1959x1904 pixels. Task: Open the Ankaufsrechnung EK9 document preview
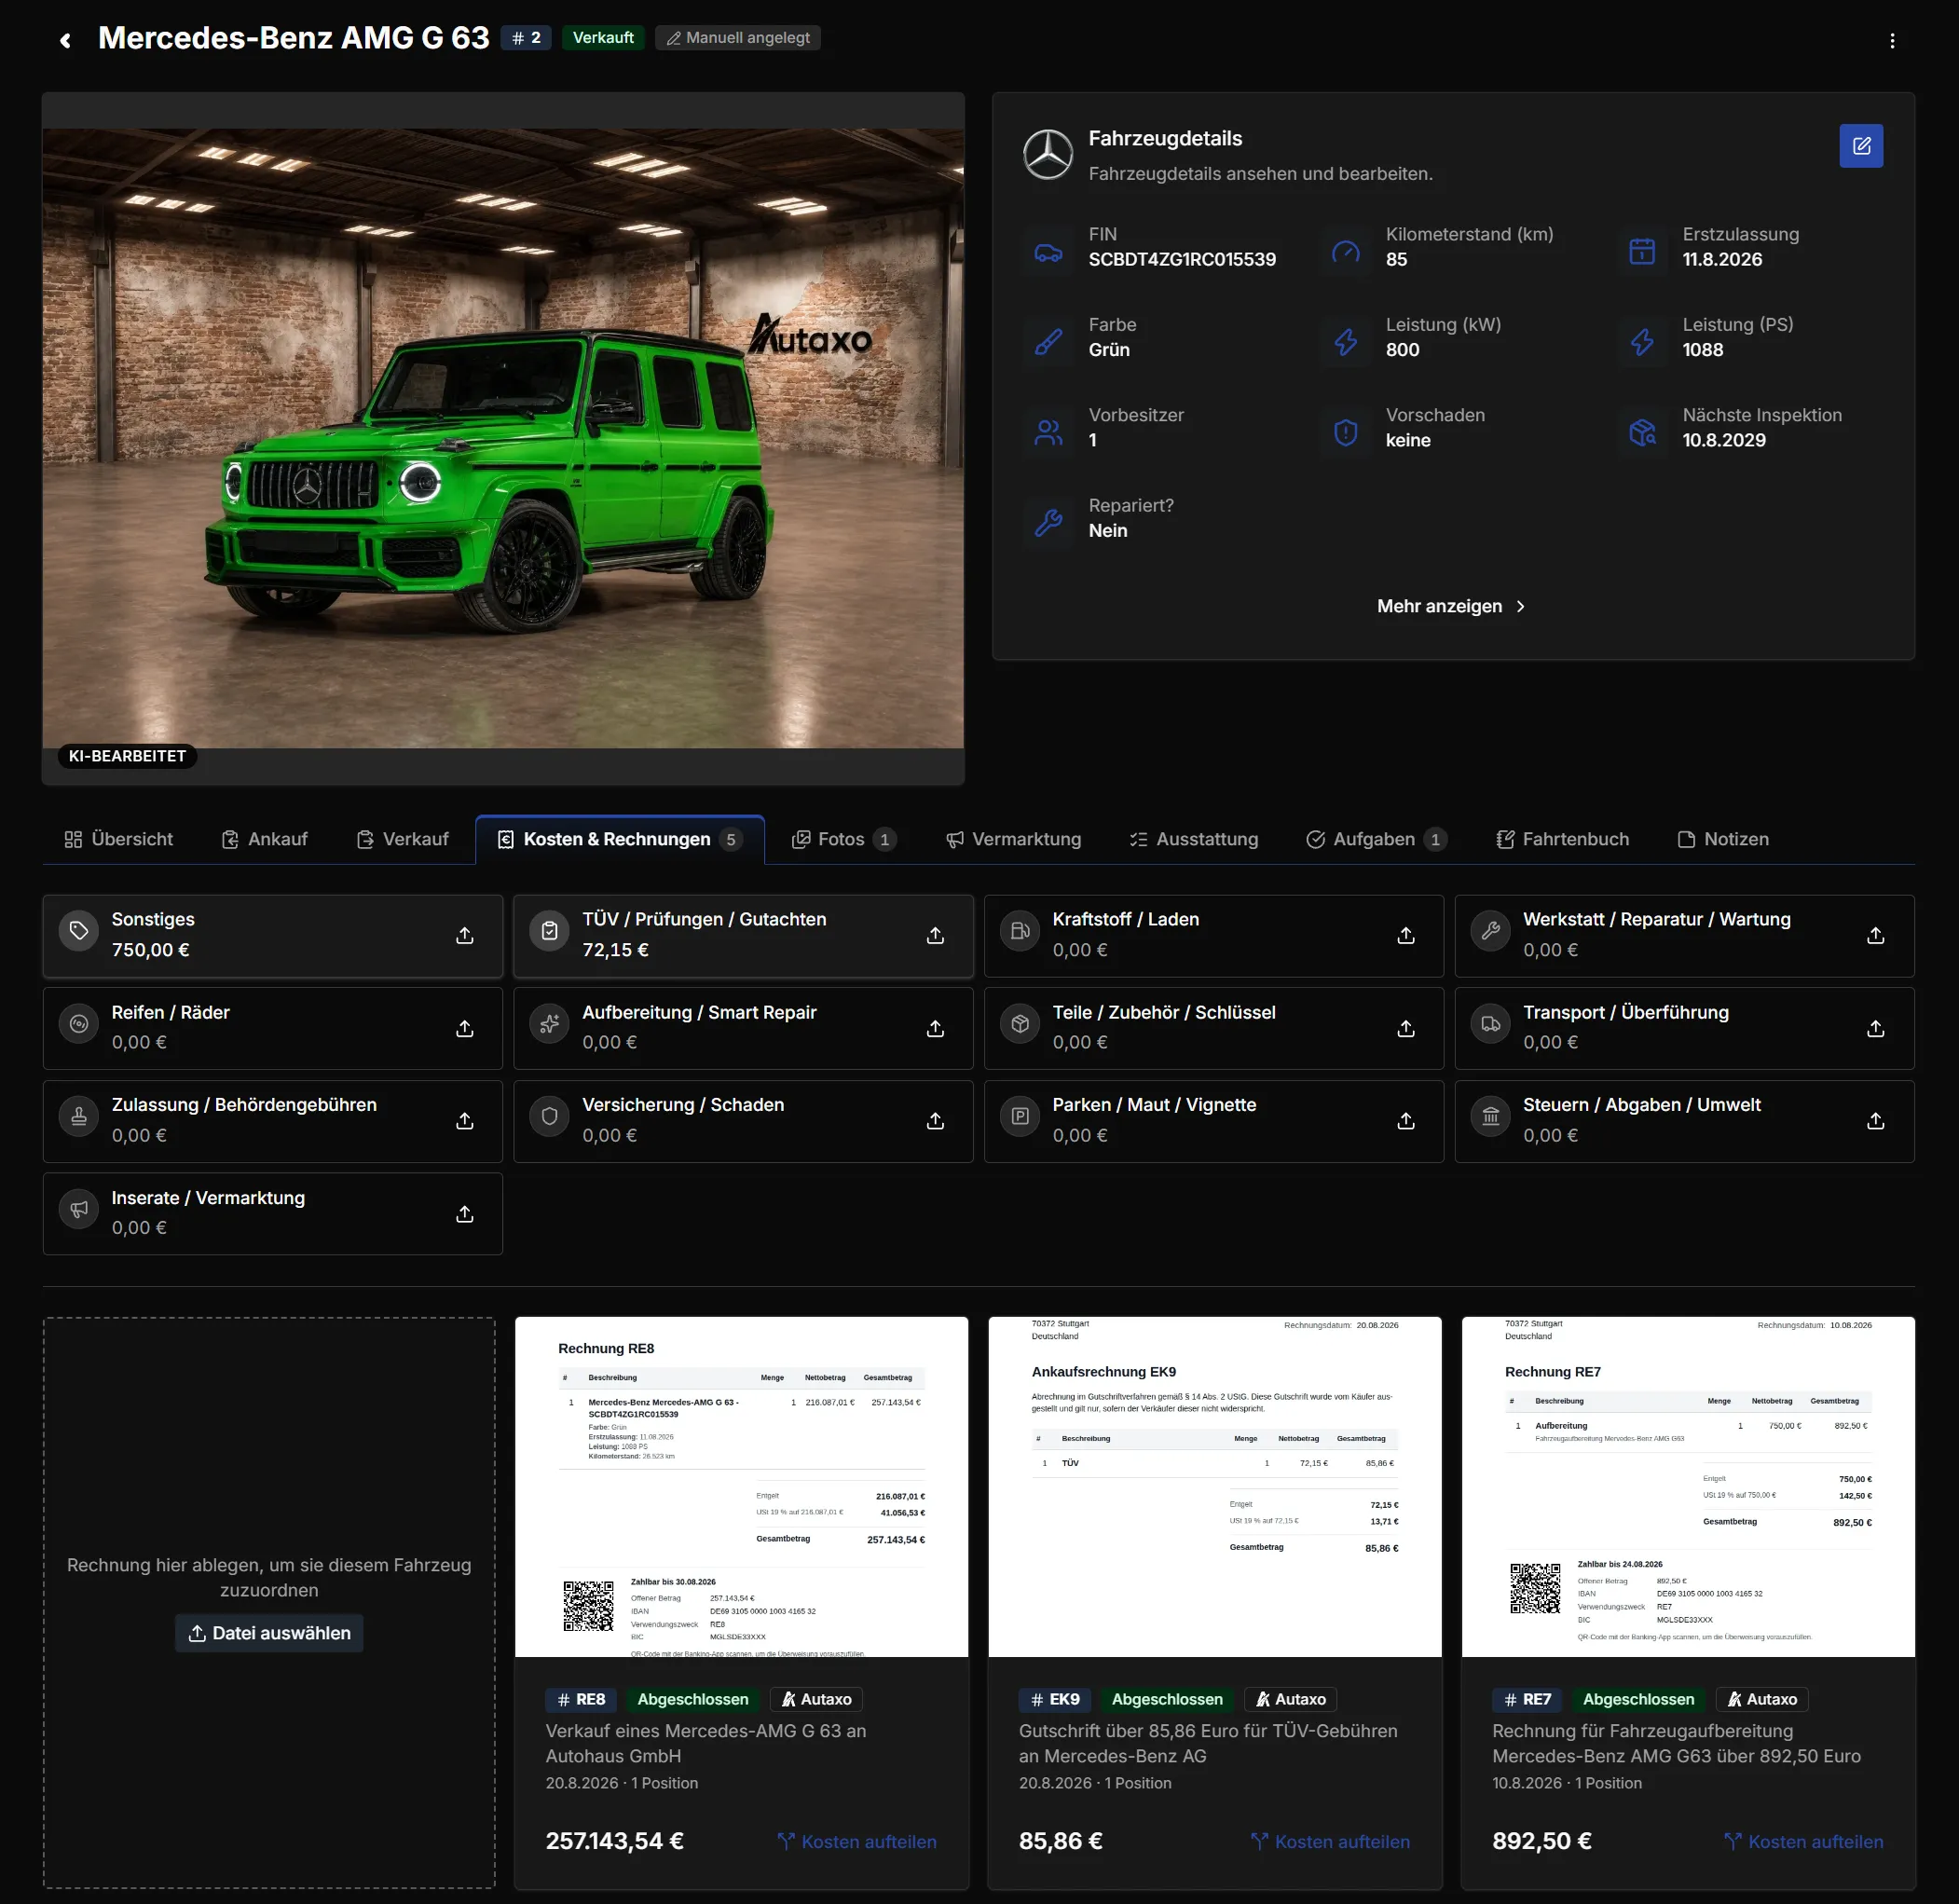click(x=1215, y=1487)
